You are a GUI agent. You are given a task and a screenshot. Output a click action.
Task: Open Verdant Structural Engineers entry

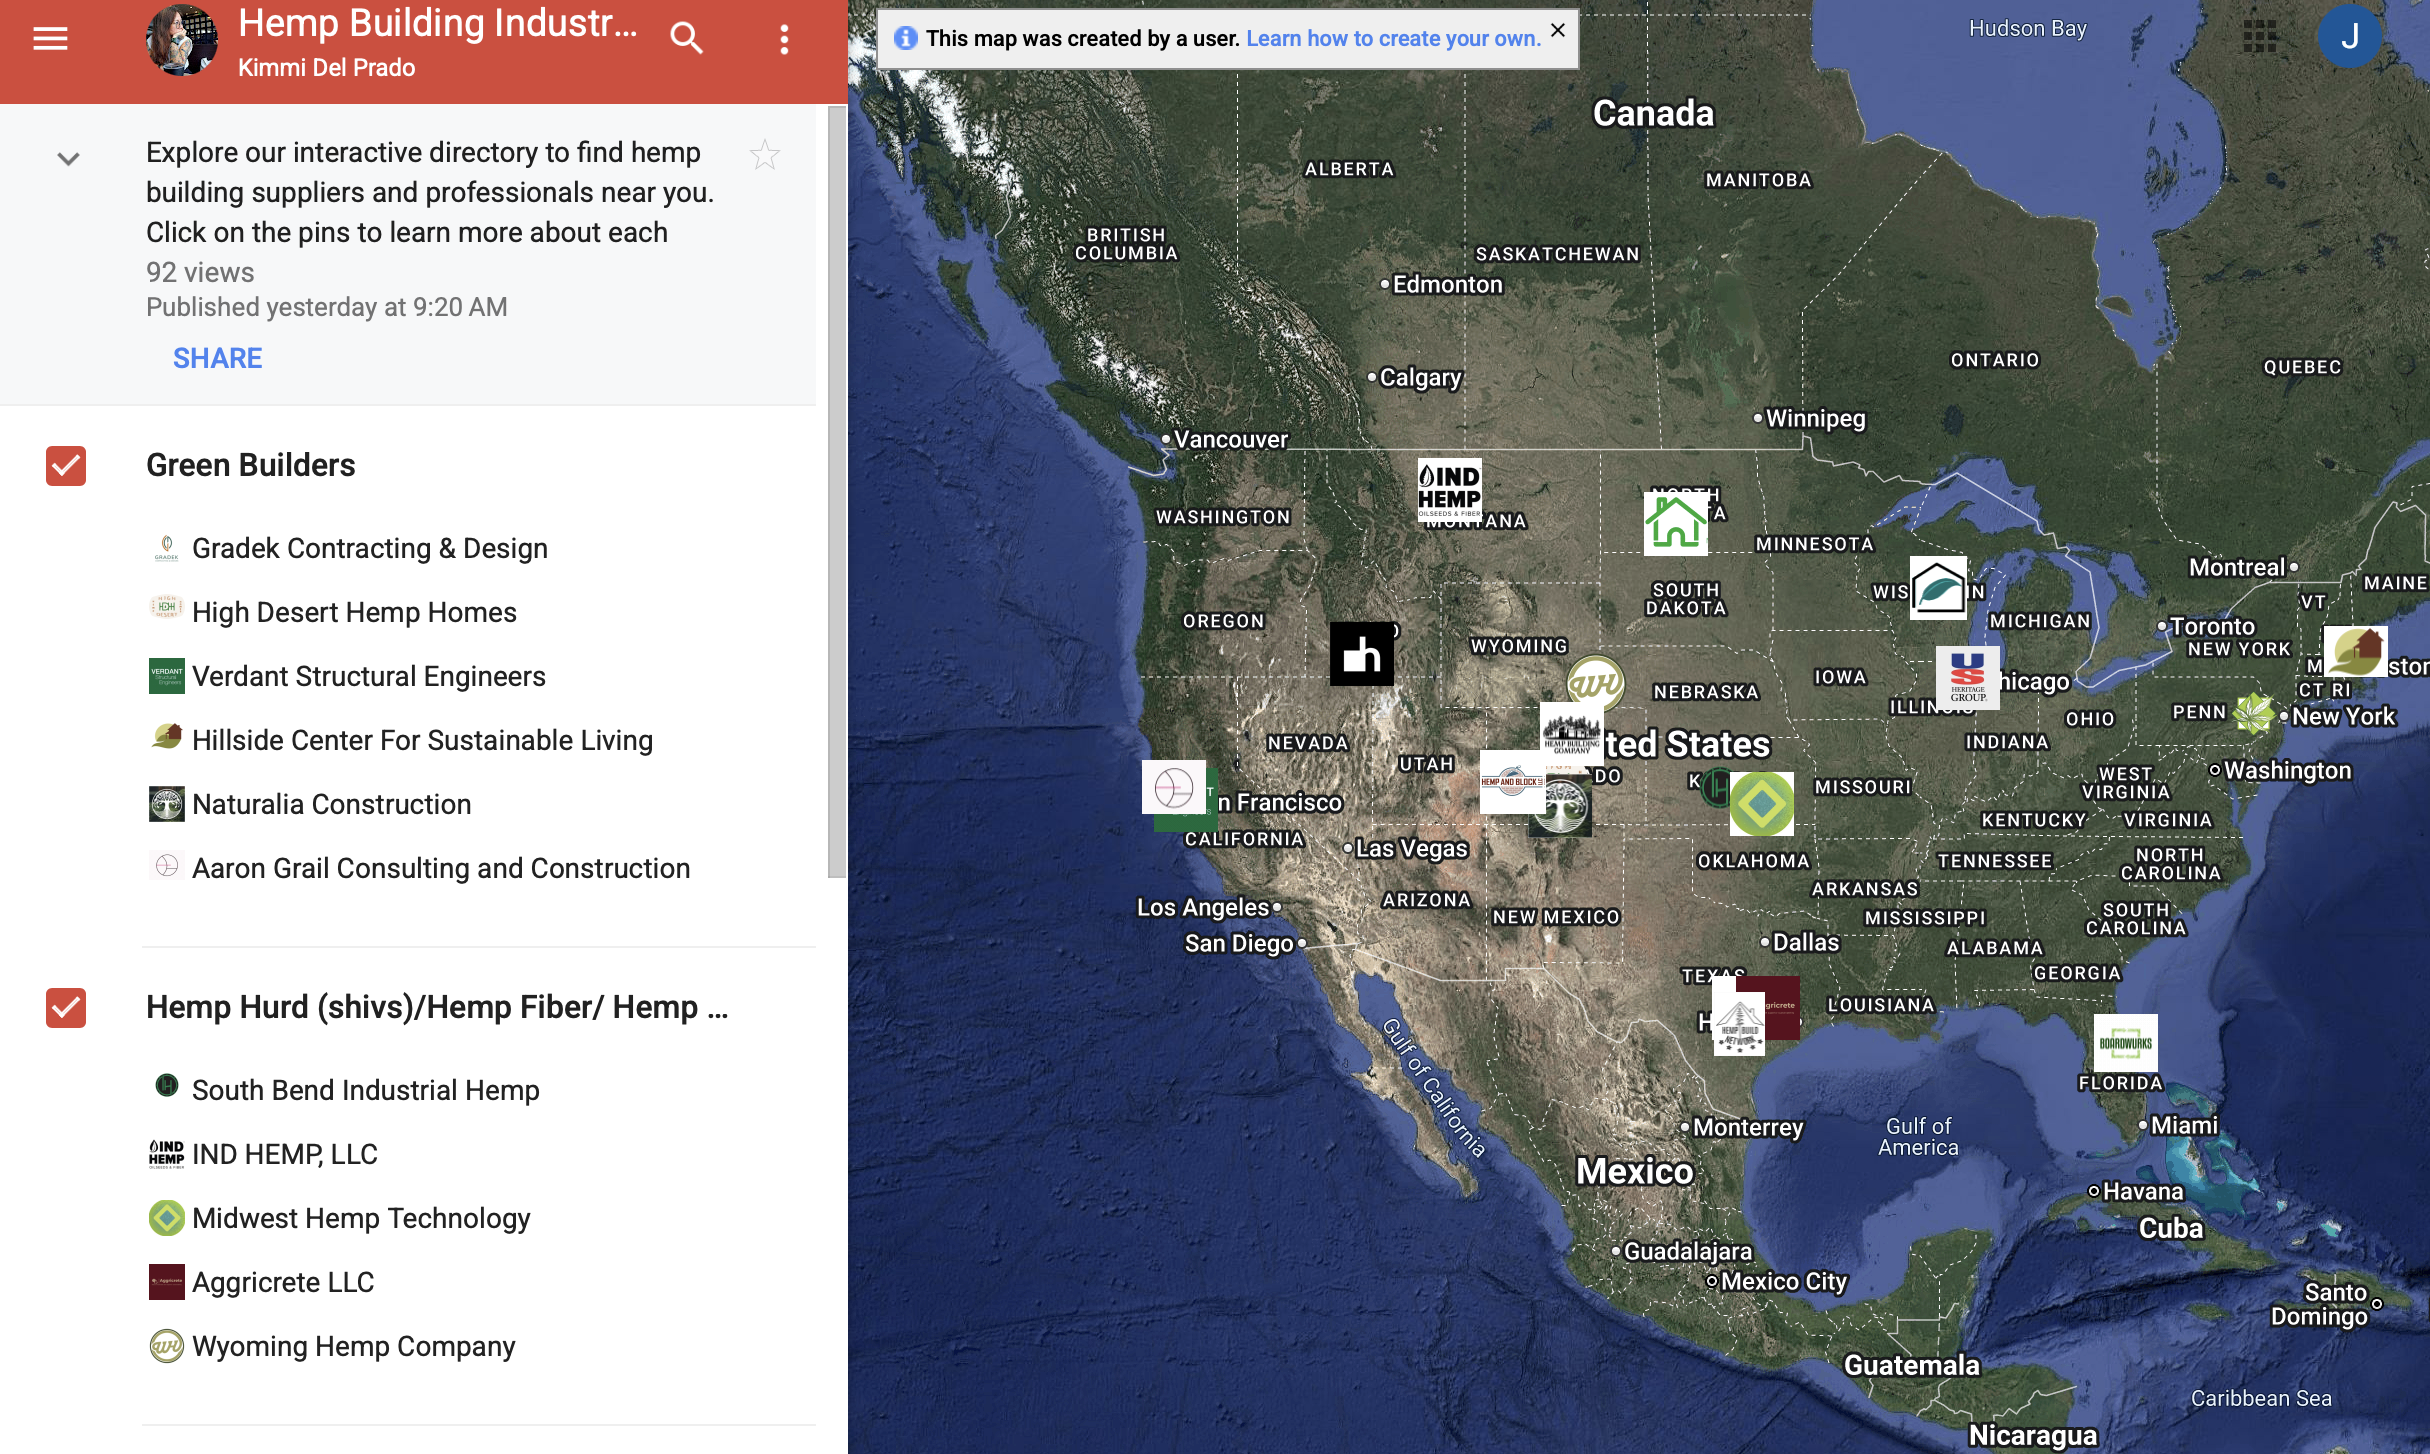click(x=368, y=676)
